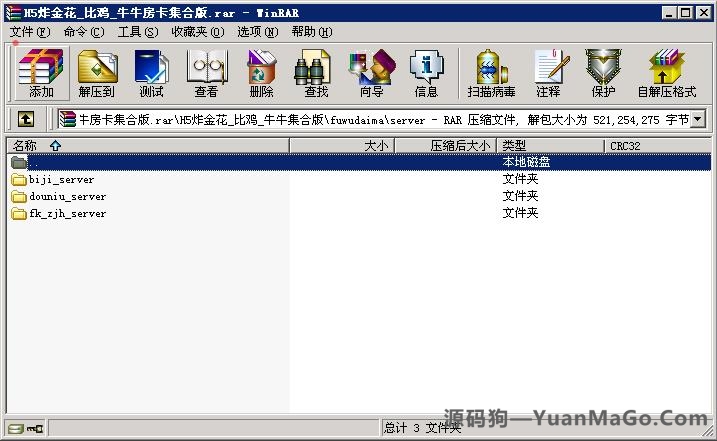Sort by 类型 column header
Image resolution: width=717 pixels, height=441 pixels.
point(551,146)
